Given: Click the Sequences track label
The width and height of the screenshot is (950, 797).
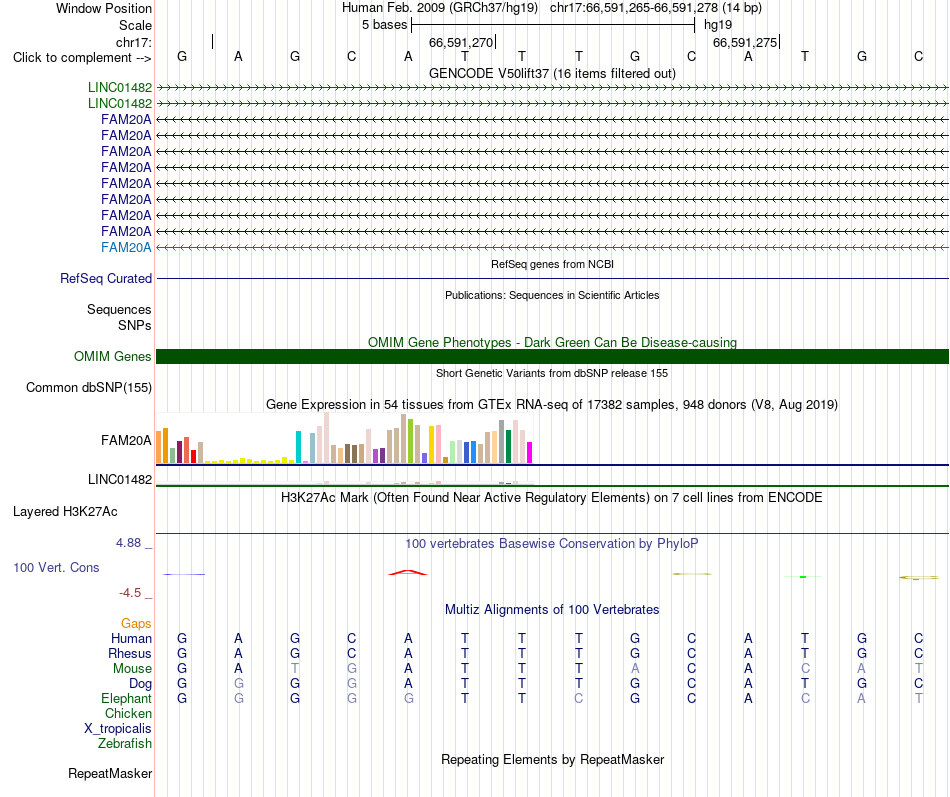Looking at the screenshot, I should point(119,310).
